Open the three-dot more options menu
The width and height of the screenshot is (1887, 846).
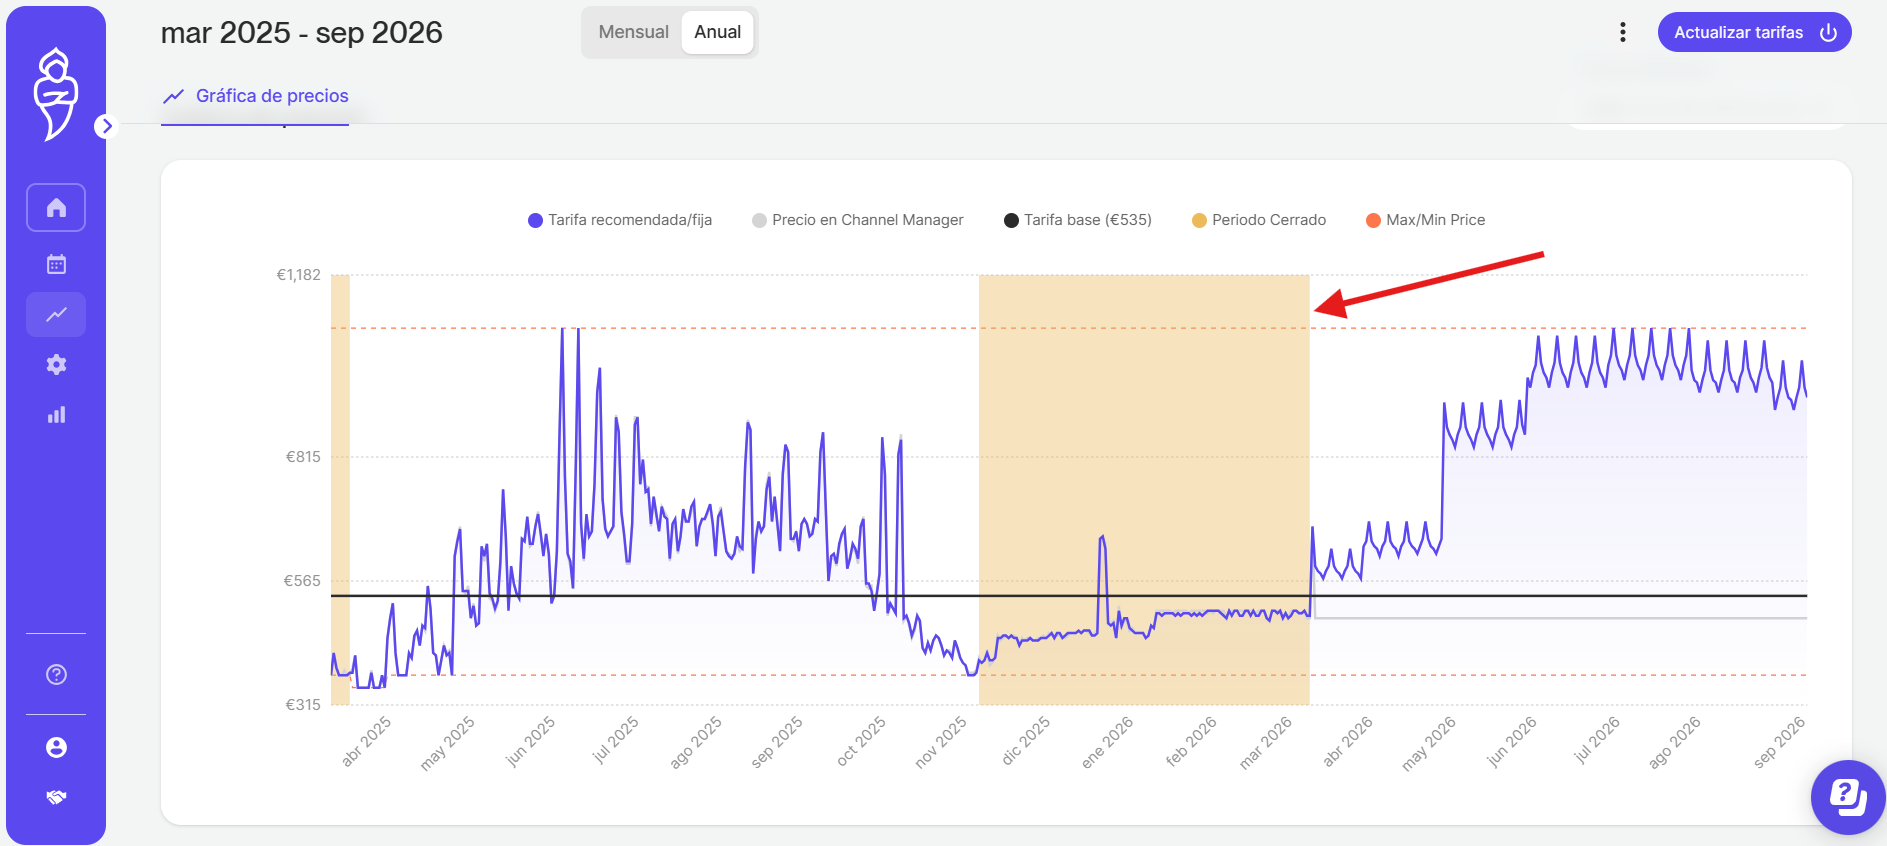click(1622, 32)
